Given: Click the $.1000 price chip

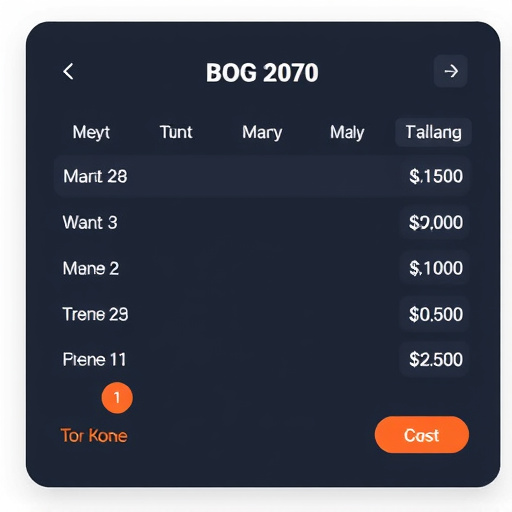Looking at the screenshot, I should tap(435, 268).
